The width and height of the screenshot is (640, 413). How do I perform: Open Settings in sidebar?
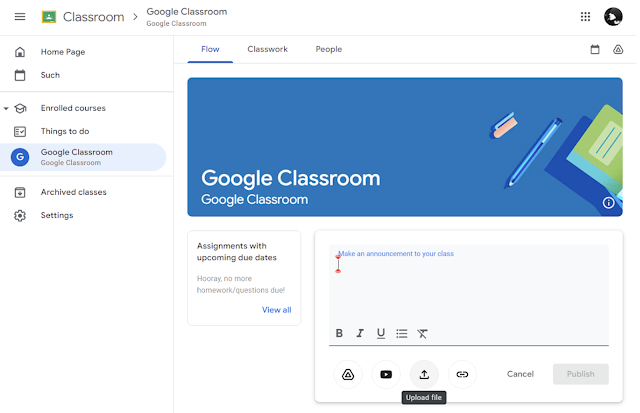(57, 215)
